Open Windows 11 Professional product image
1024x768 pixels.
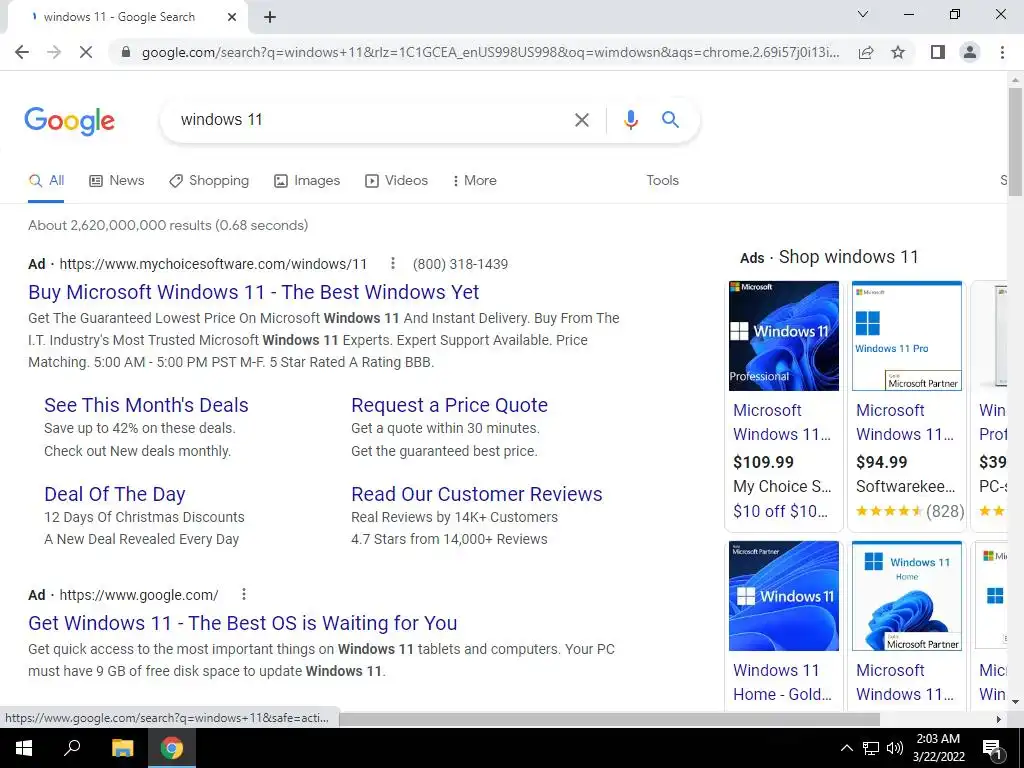point(784,336)
